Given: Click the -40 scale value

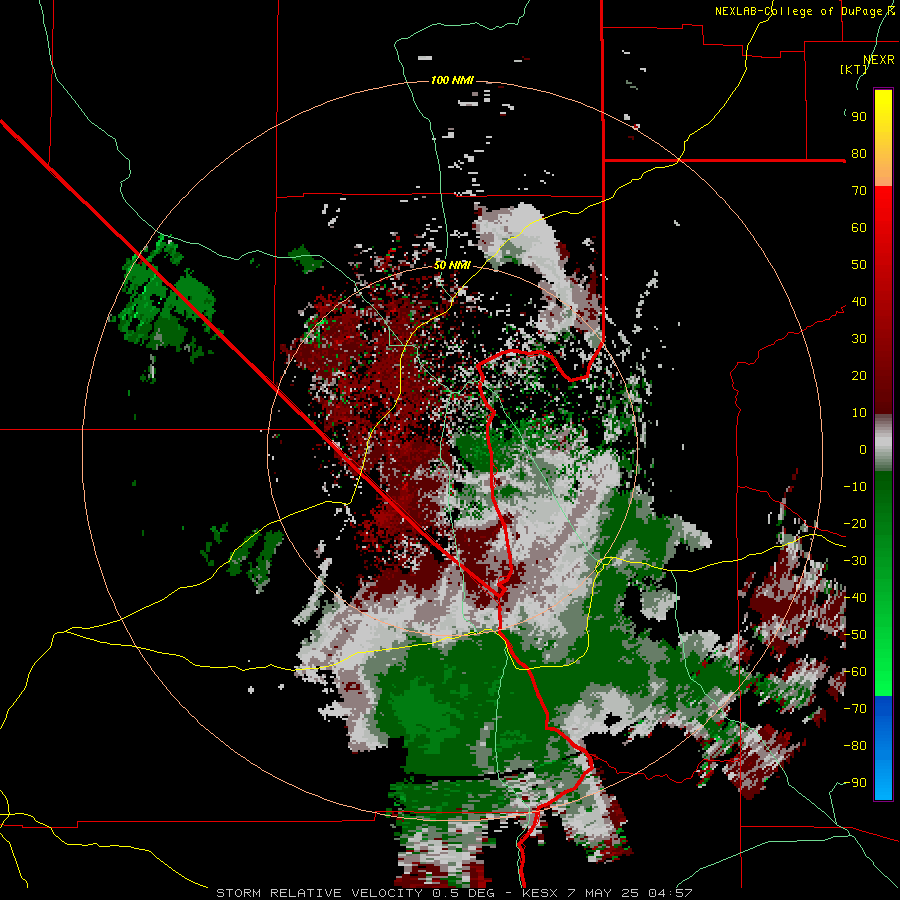Looking at the screenshot, I should tap(855, 598).
